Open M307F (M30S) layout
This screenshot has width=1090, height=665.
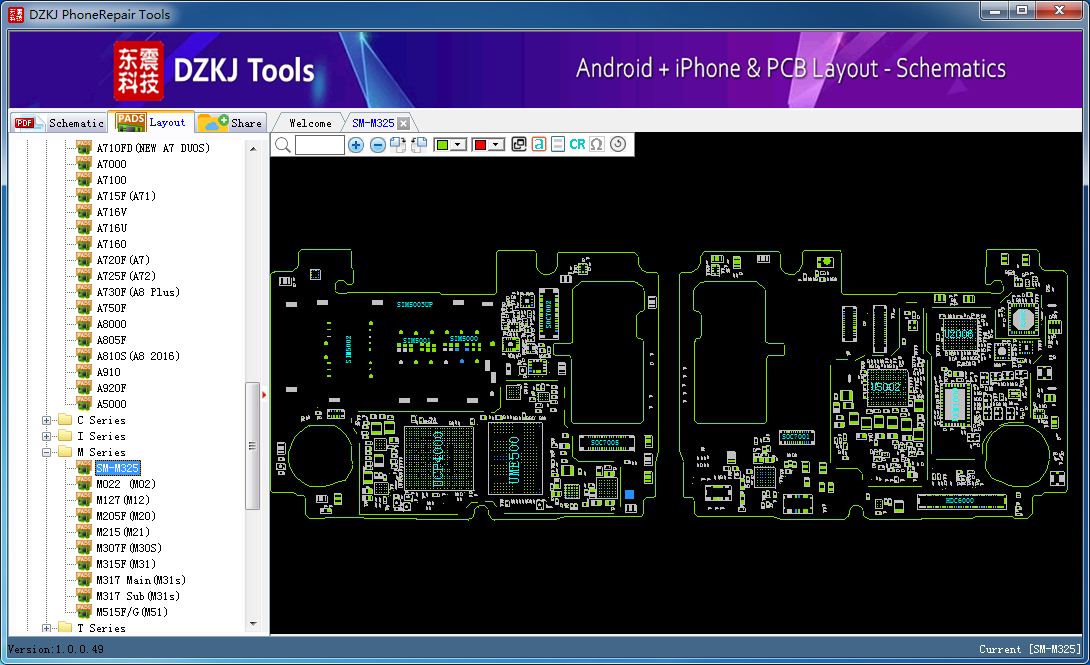pos(129,548)
